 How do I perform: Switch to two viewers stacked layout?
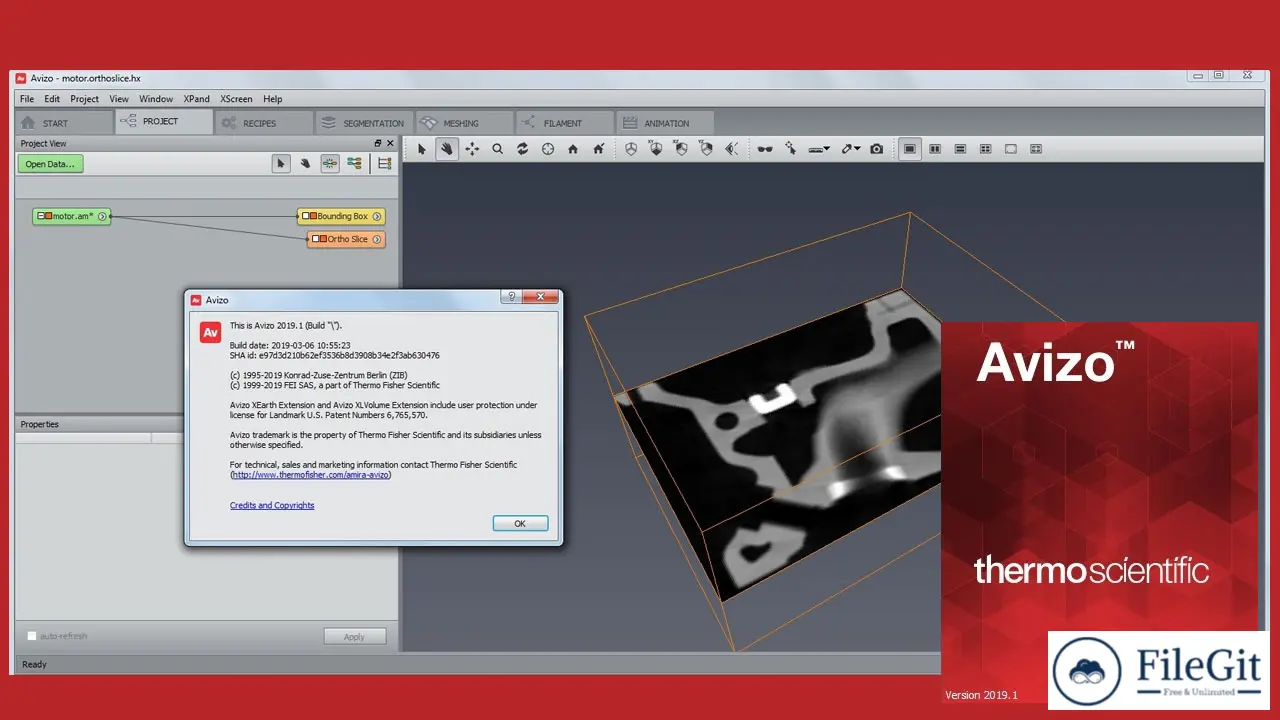click(x=960, y=149)
